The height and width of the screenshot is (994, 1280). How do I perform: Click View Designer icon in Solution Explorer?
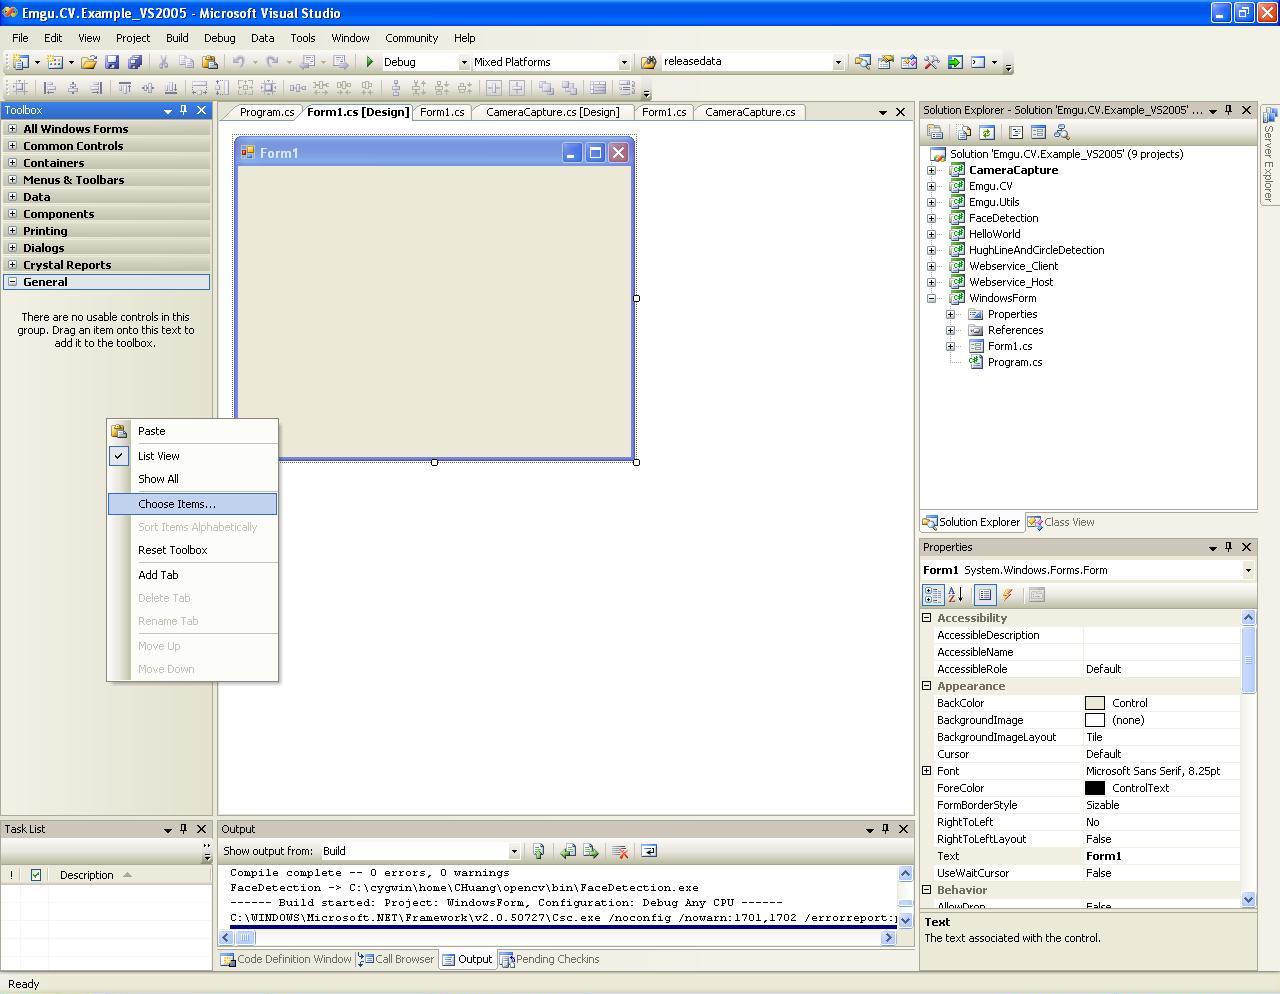pyautogui.click(x=1038, y=132)
